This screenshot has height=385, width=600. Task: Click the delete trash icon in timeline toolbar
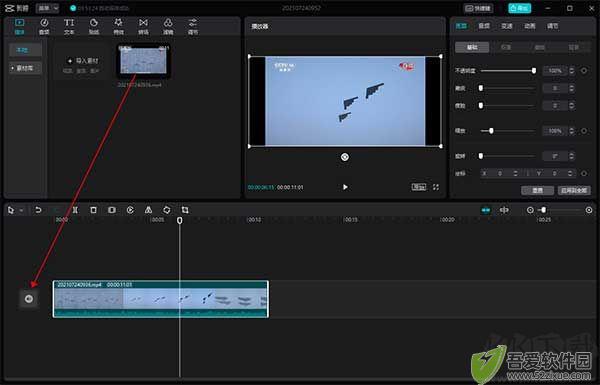pyautogui.click(x=93, y=210)
